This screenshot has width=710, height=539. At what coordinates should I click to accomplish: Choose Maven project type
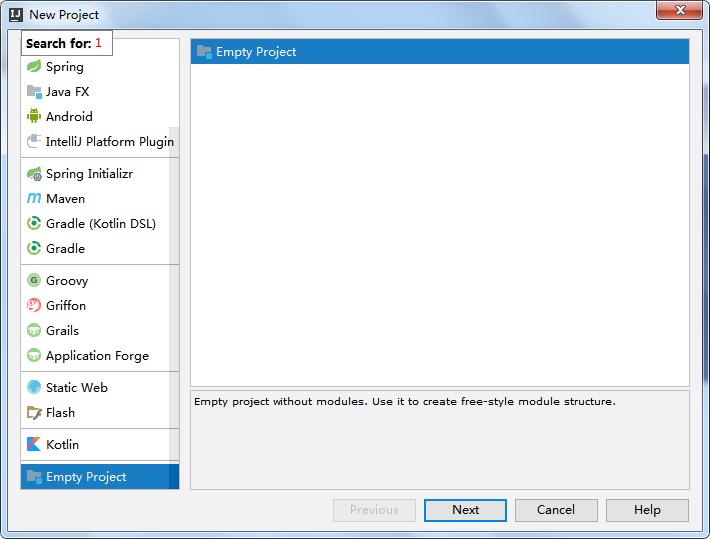[x=100, y=198]
